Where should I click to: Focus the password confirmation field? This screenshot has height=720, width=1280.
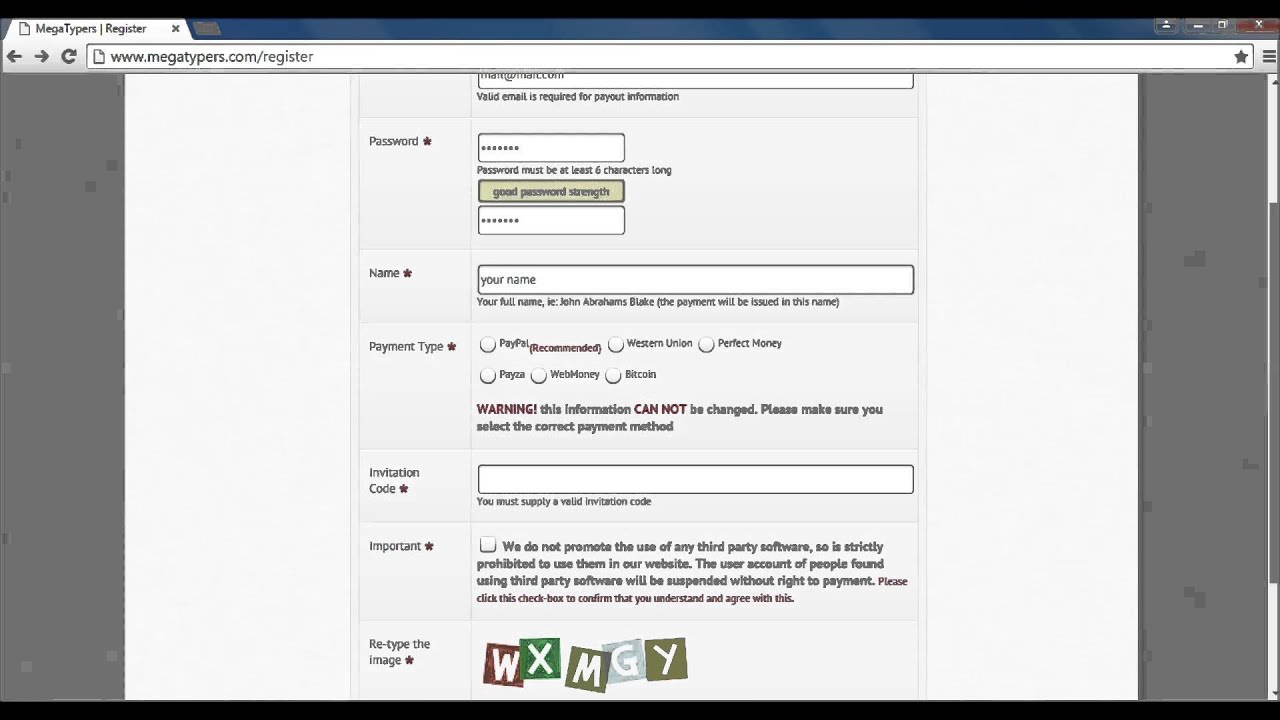551,220
